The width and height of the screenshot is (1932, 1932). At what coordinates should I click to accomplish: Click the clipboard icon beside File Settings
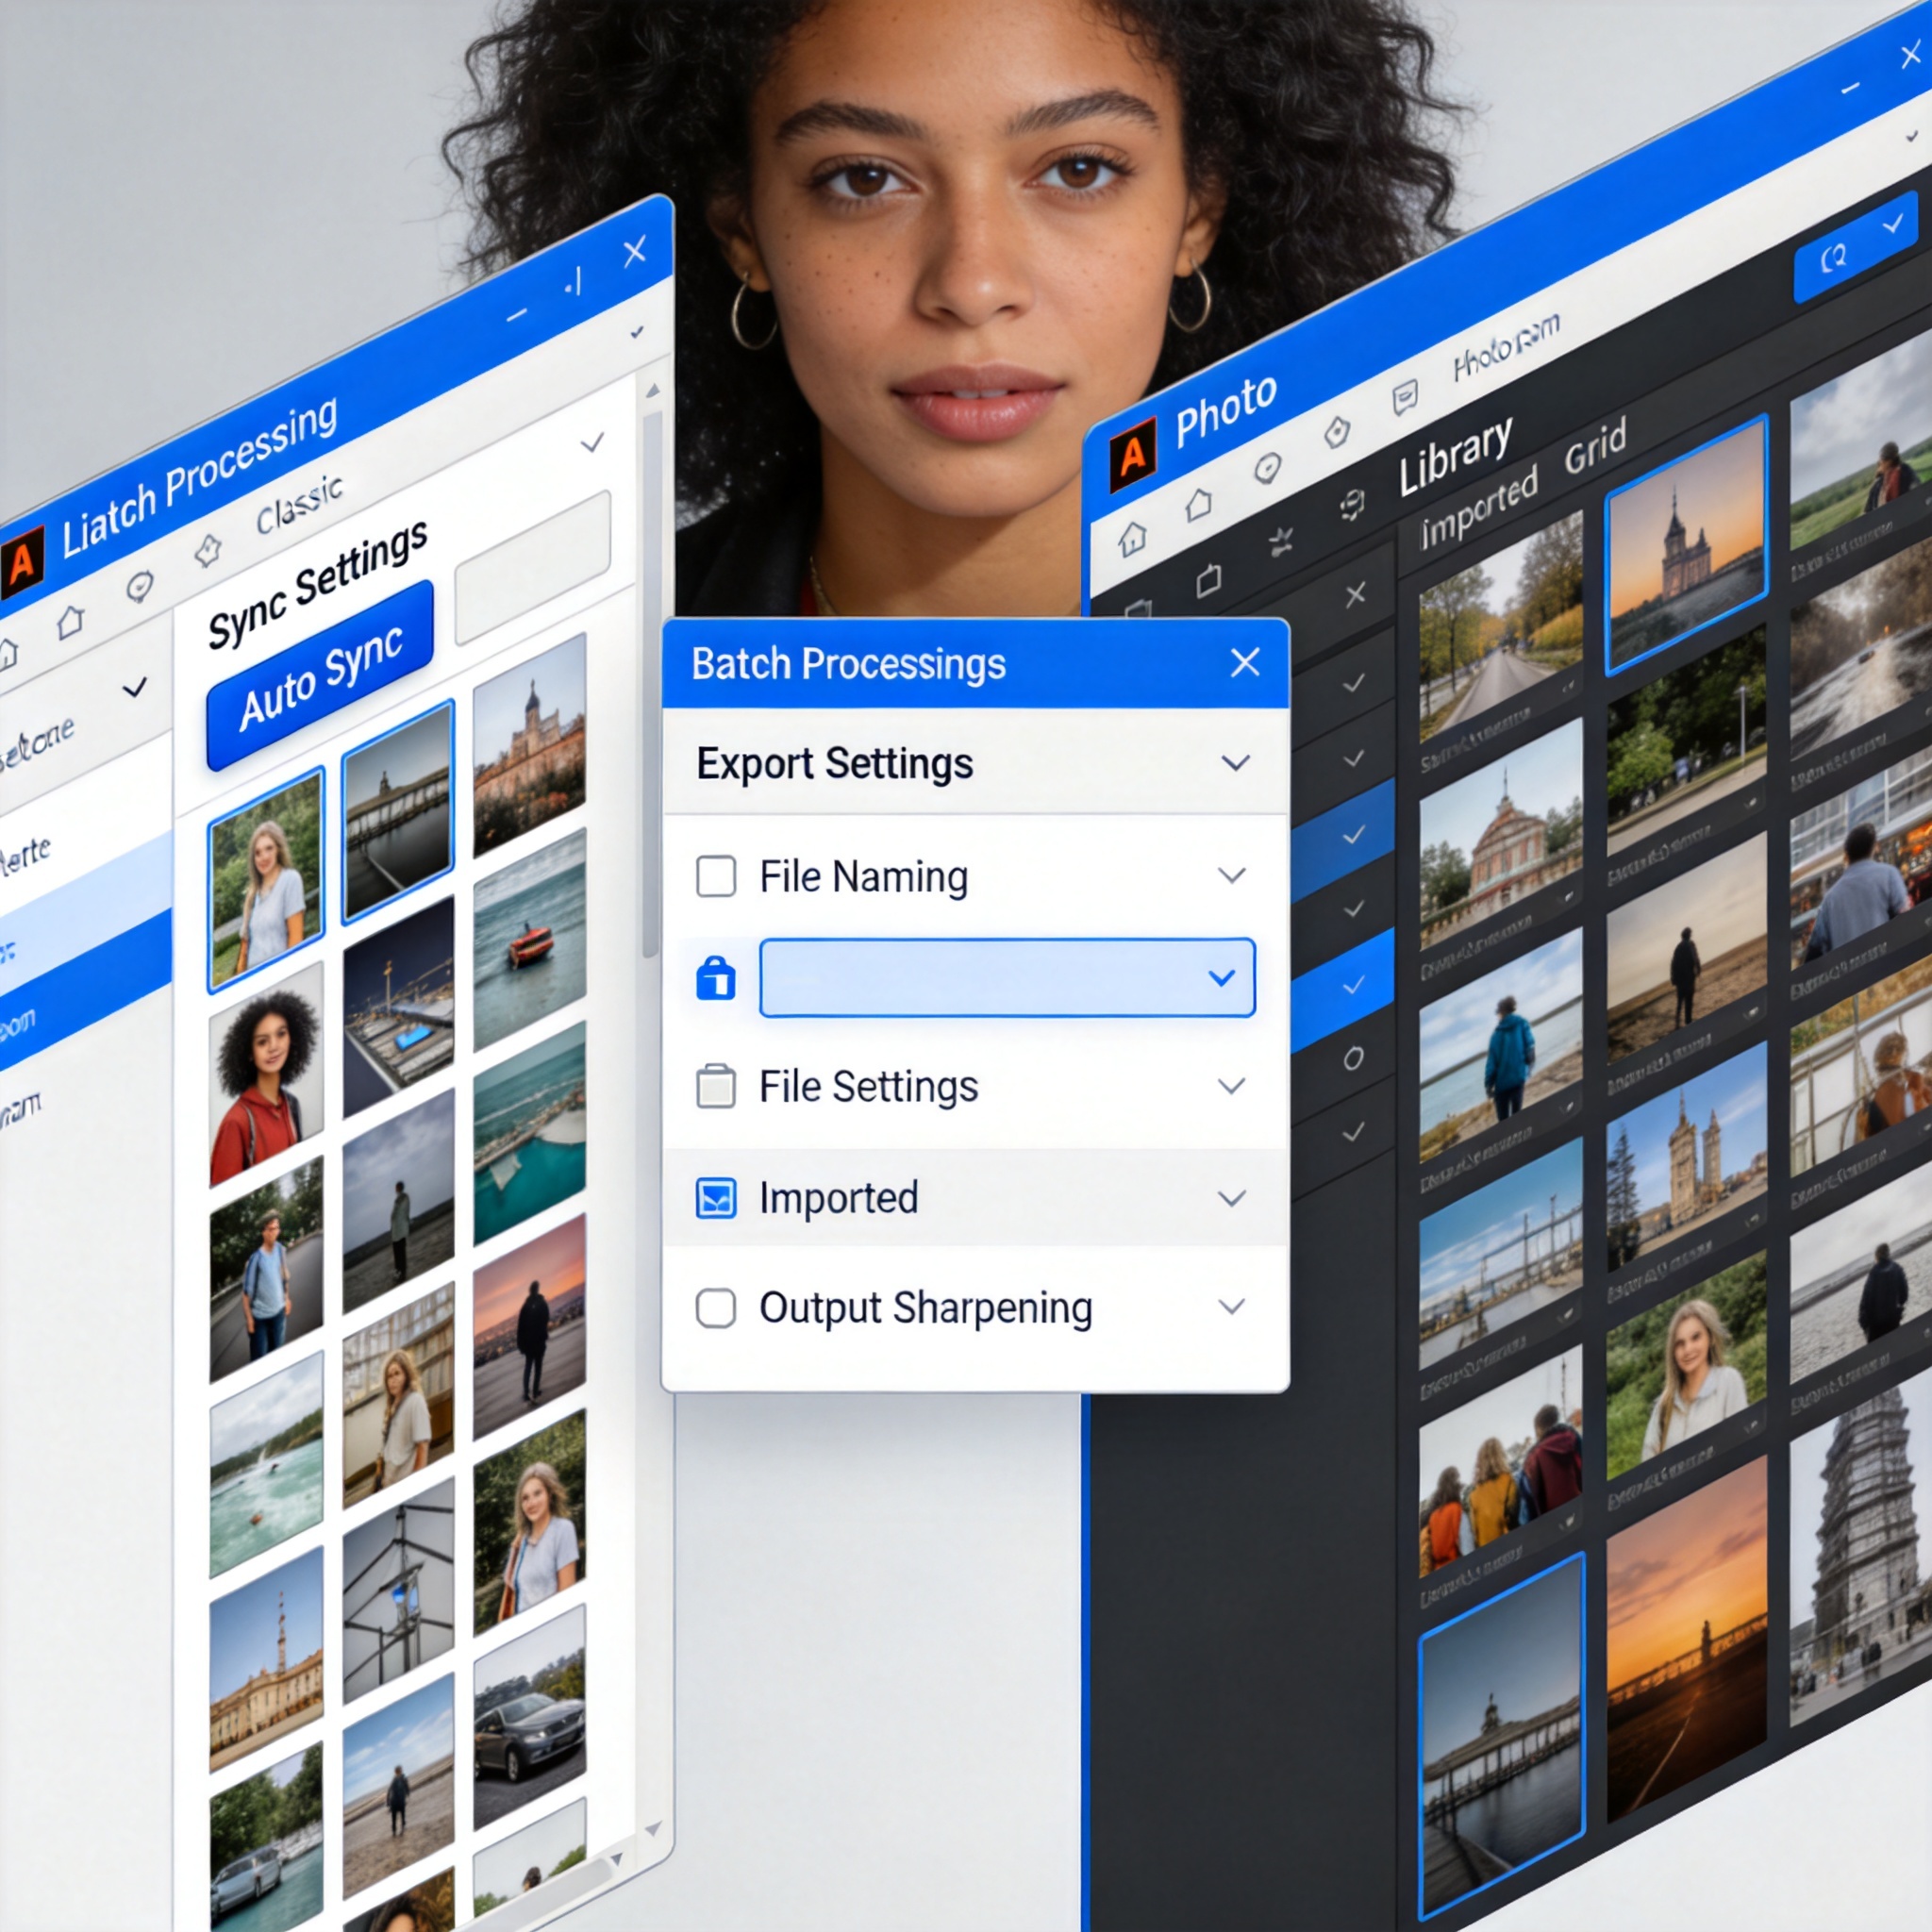pyautogui.click(x=715, y=1086)
